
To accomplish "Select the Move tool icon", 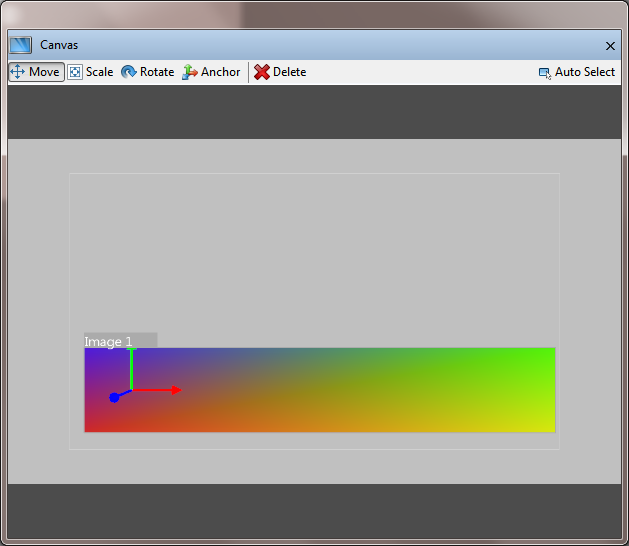I will tap(17, 72).
